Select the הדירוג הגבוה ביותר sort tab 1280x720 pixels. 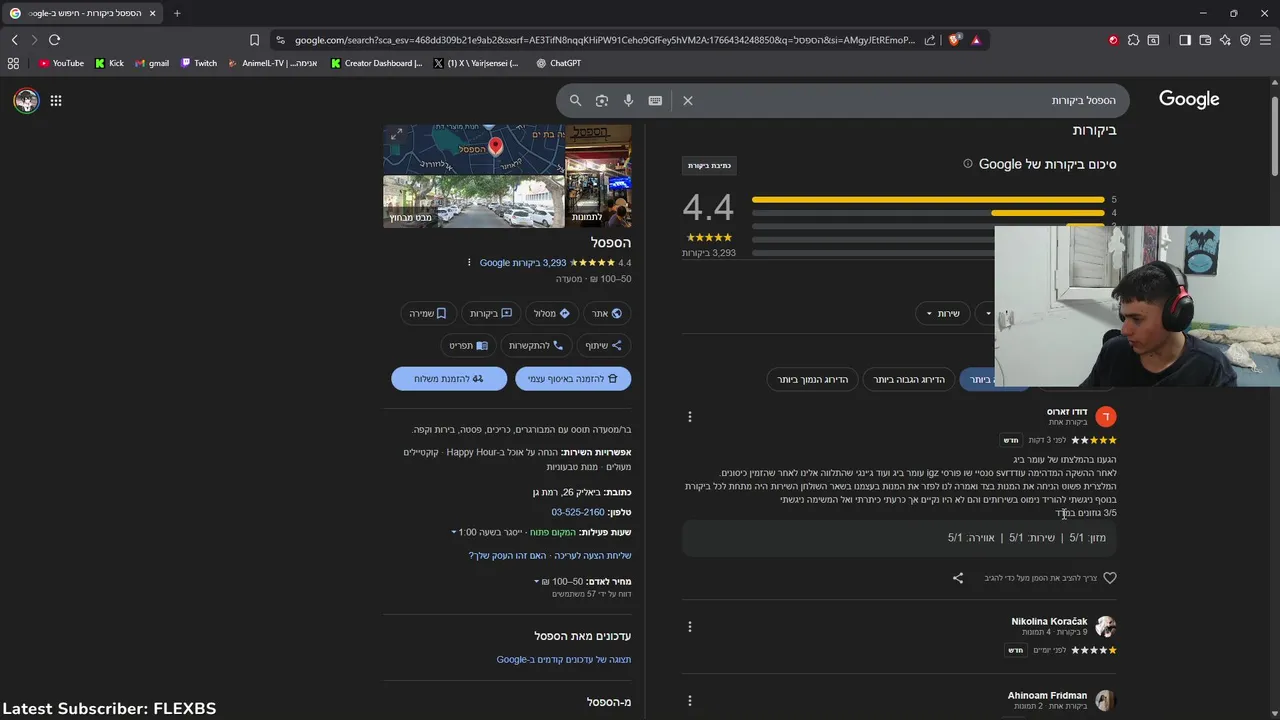click(909, 379)
